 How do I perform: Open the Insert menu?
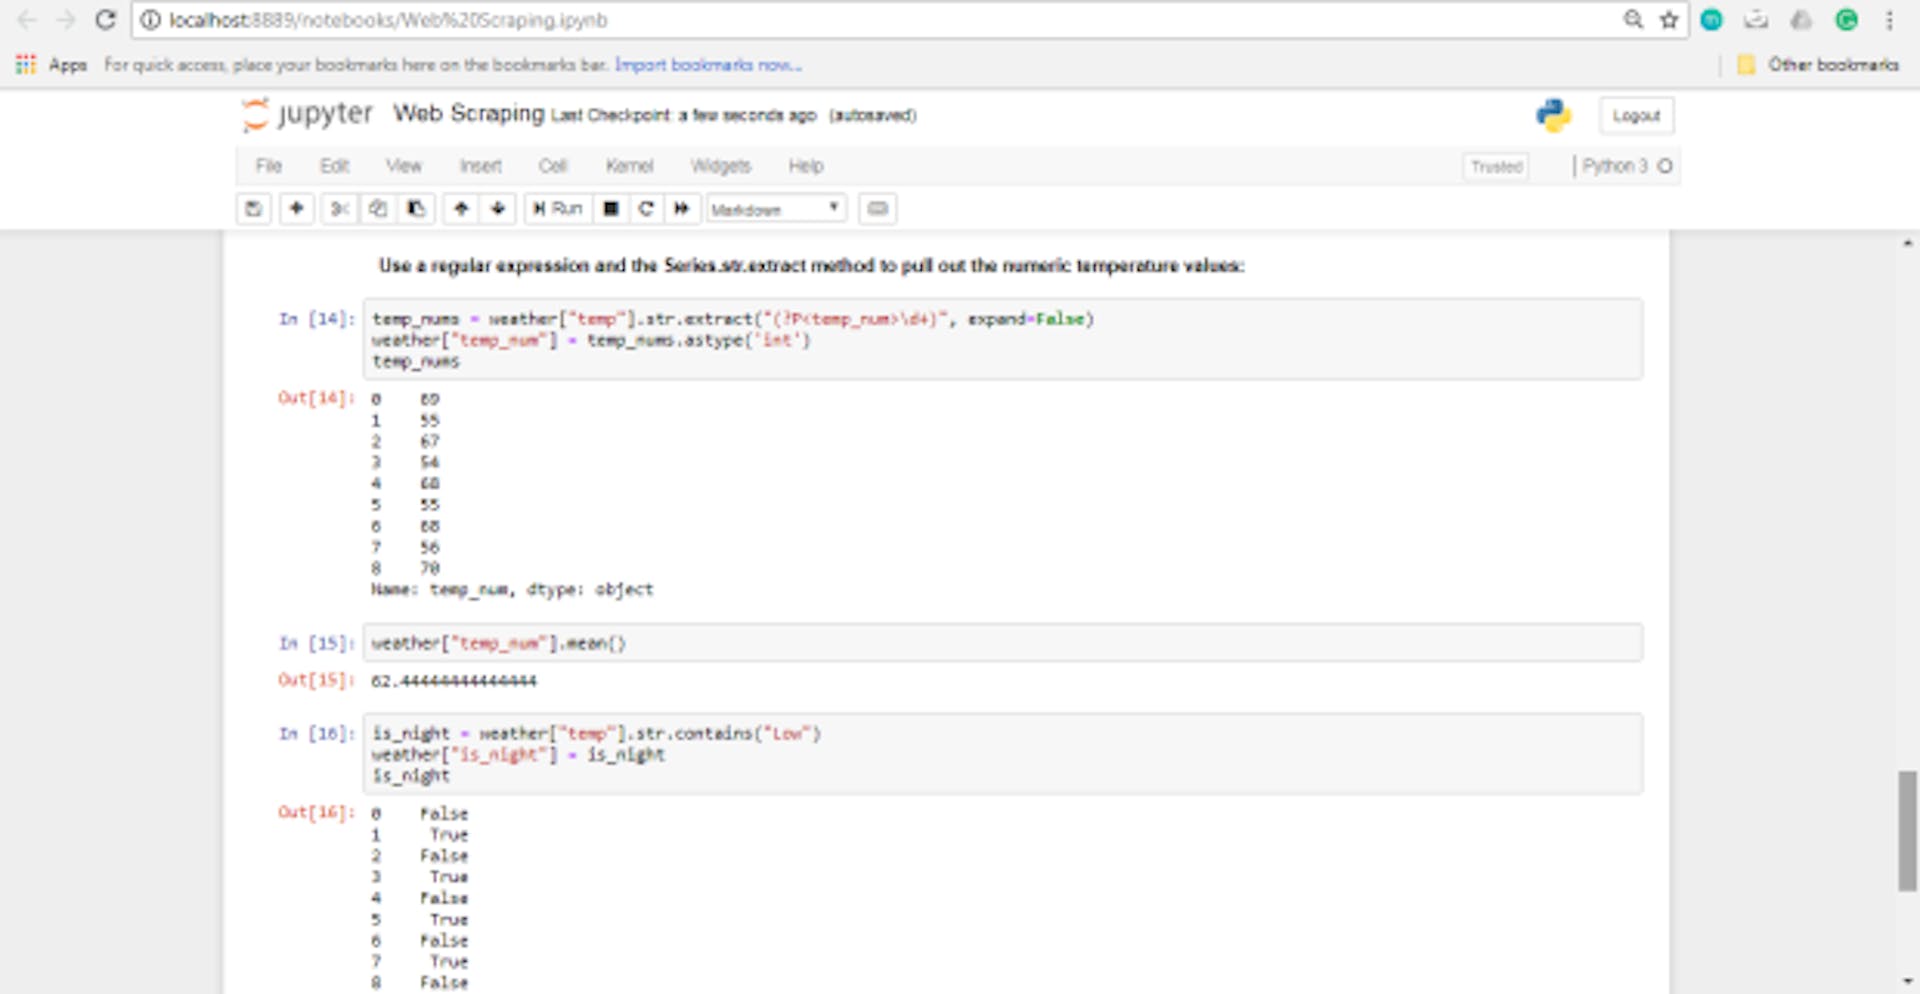click(x=481, y=166)
